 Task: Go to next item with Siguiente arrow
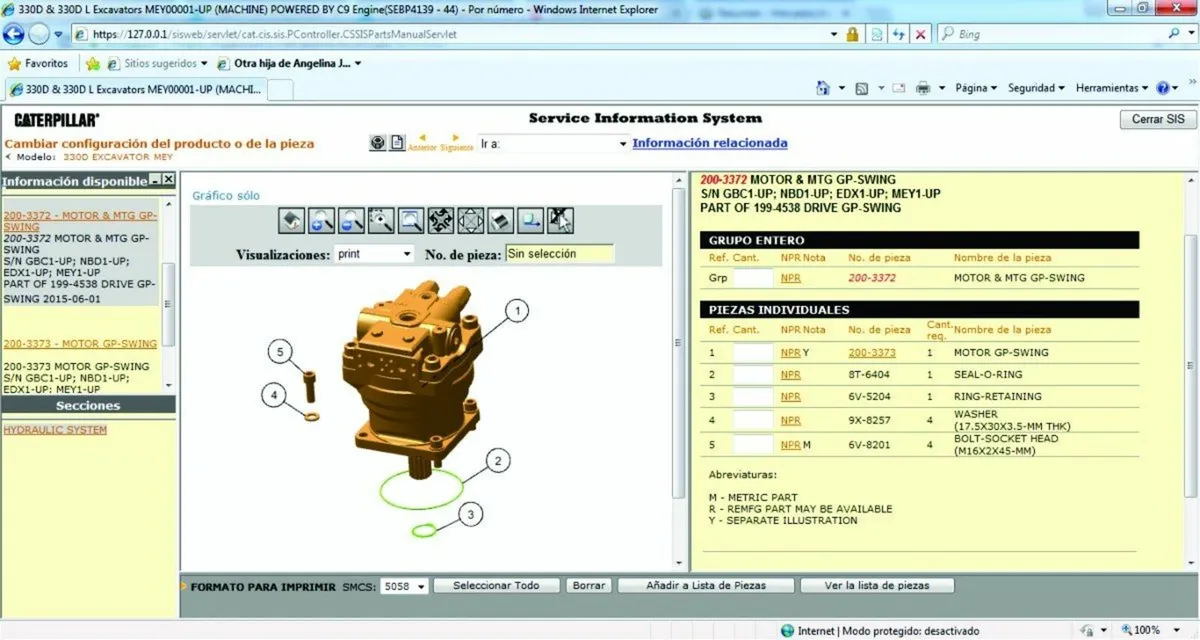[x=456, y=142]
